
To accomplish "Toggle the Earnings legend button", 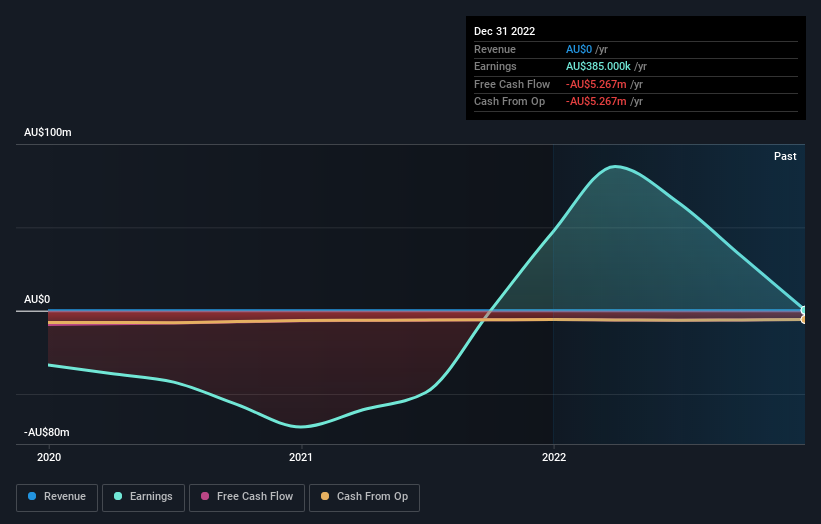I will pyautogui.click(x=143, y=497).
